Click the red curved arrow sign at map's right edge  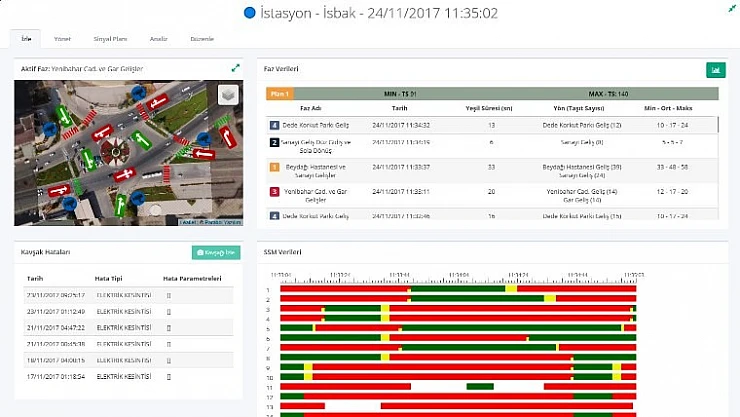pyautogui.click(x=227, y=137)
